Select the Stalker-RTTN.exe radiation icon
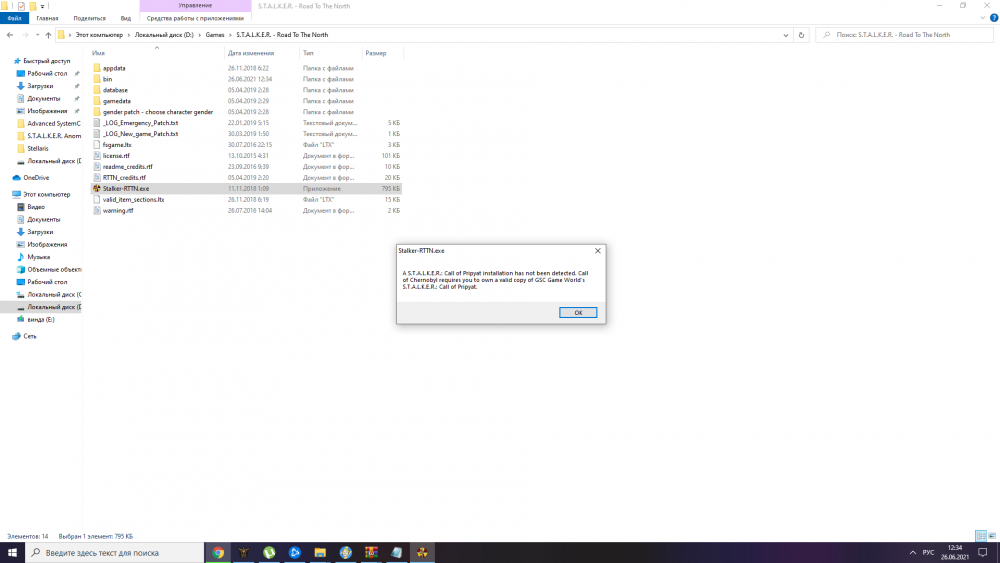1000x563 pixels. tap(97, 189)
